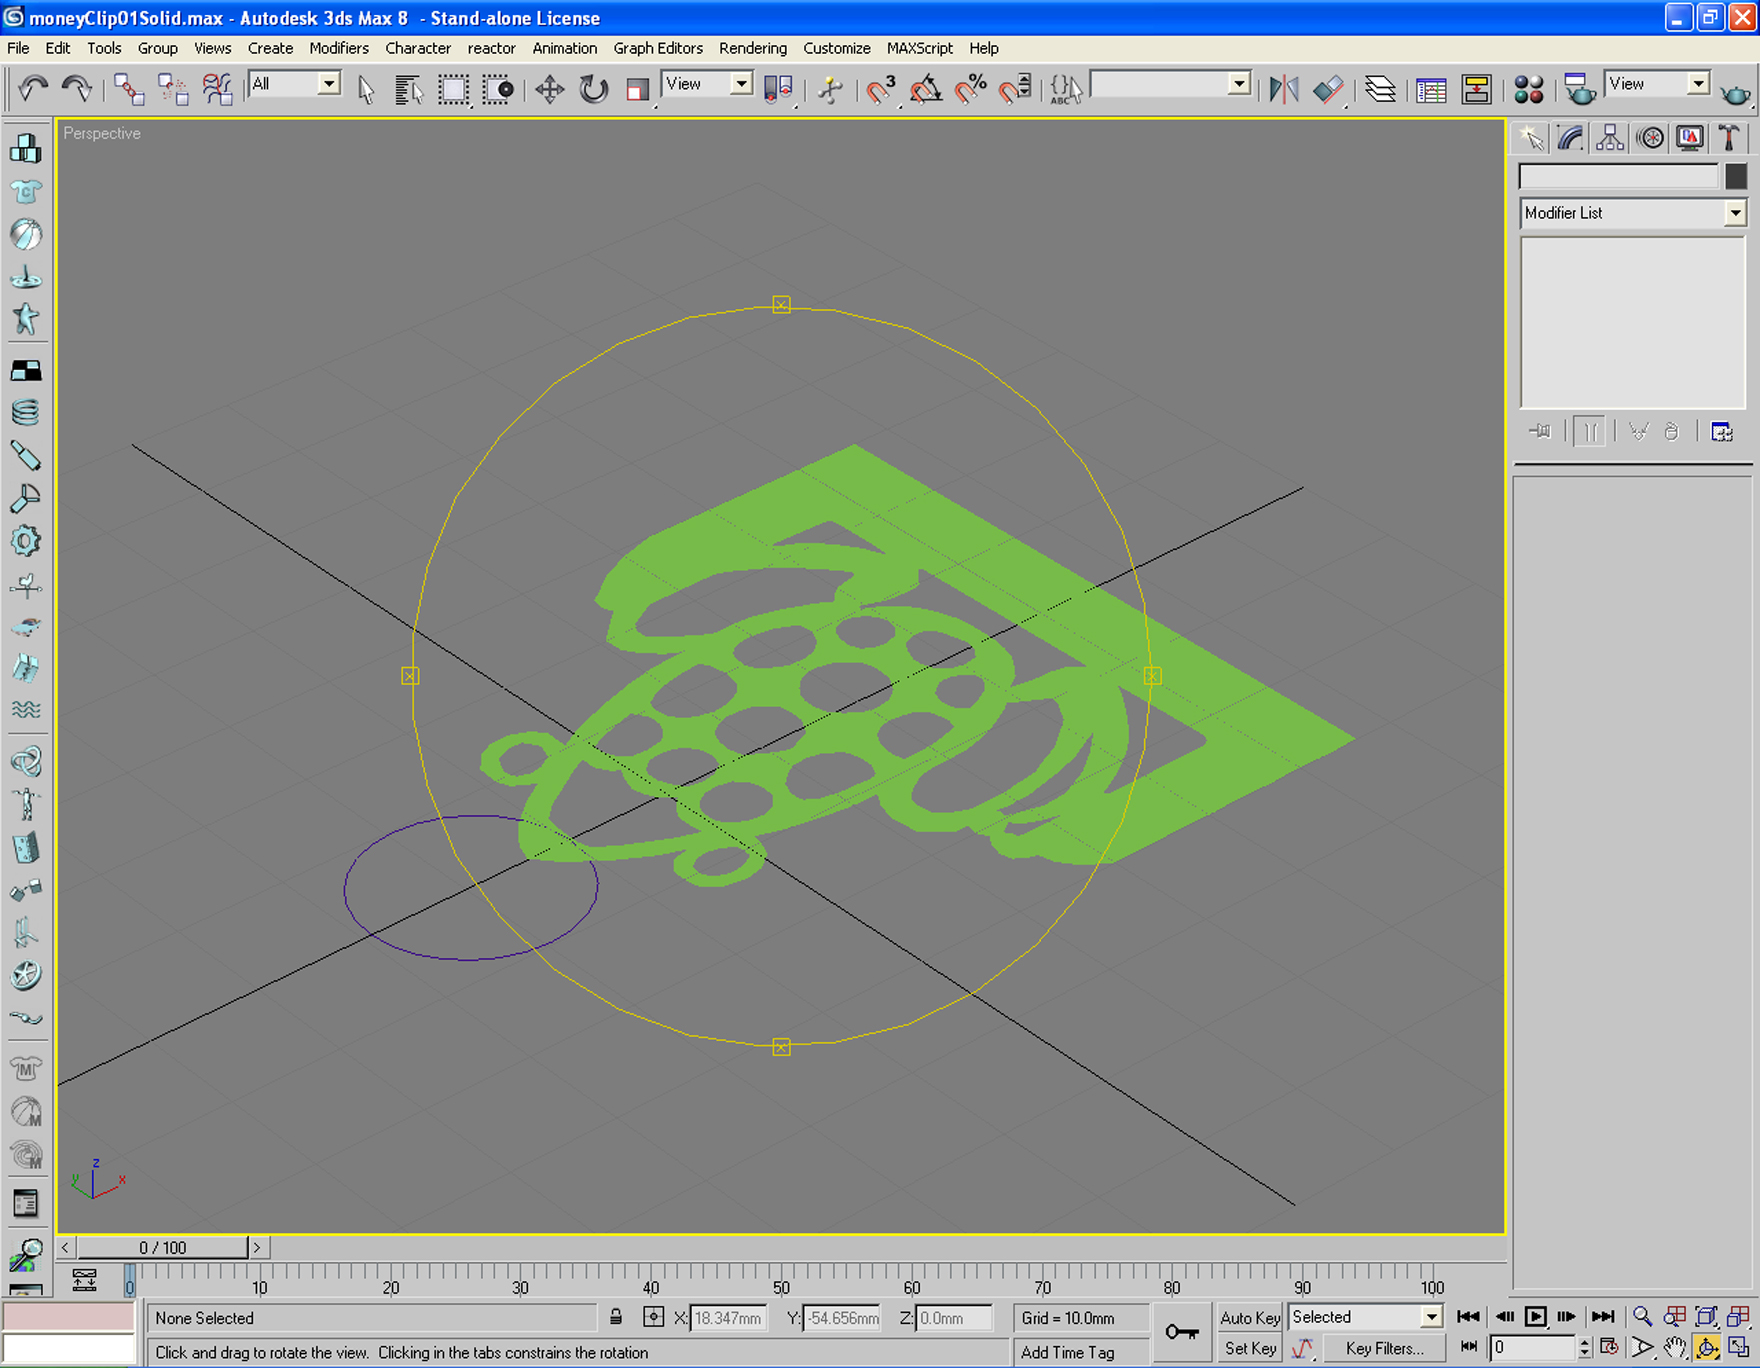Screen dimensions: 1760x1368
Task: Activate the Select and Move tool
Action: (549, 89)
